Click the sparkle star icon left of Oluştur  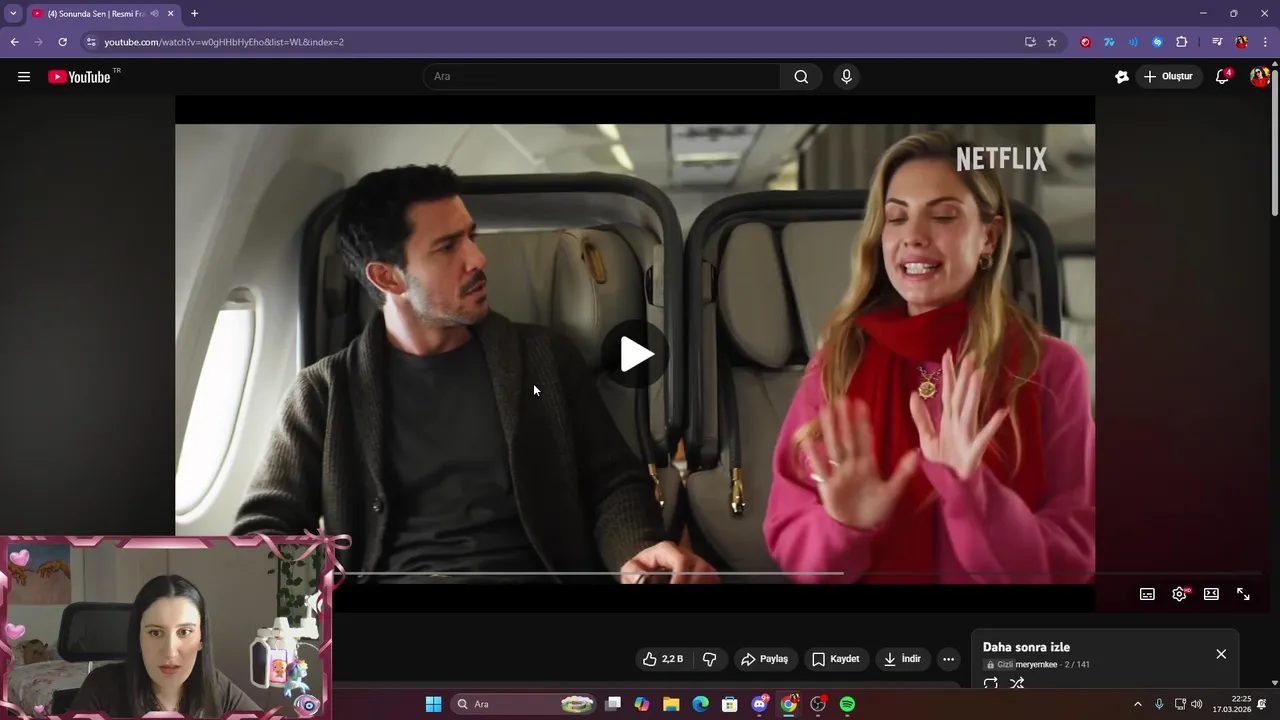point(1122,77)
